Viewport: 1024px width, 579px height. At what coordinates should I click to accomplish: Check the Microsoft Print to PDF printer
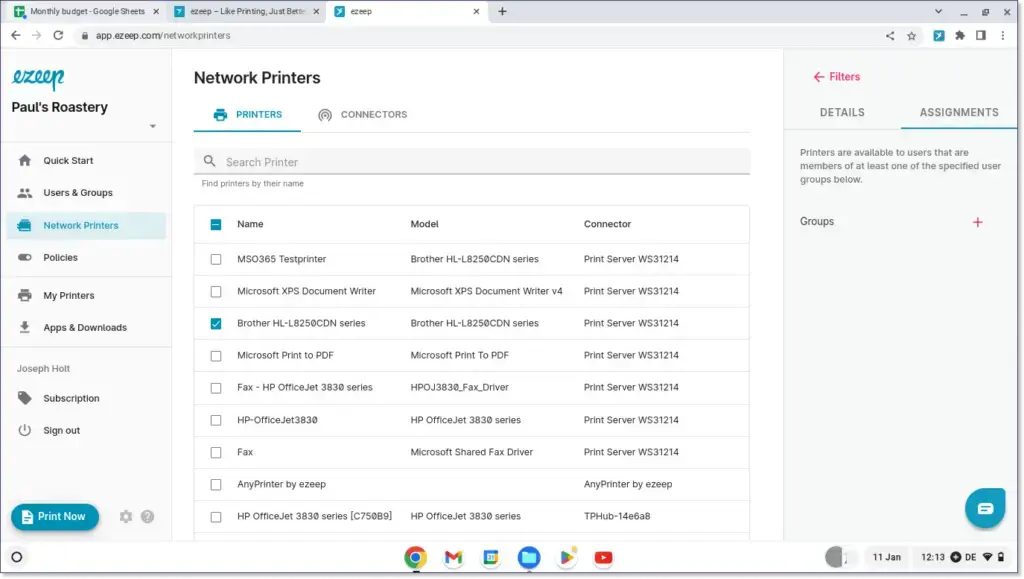pyautogui.click(x=215, y=355)
